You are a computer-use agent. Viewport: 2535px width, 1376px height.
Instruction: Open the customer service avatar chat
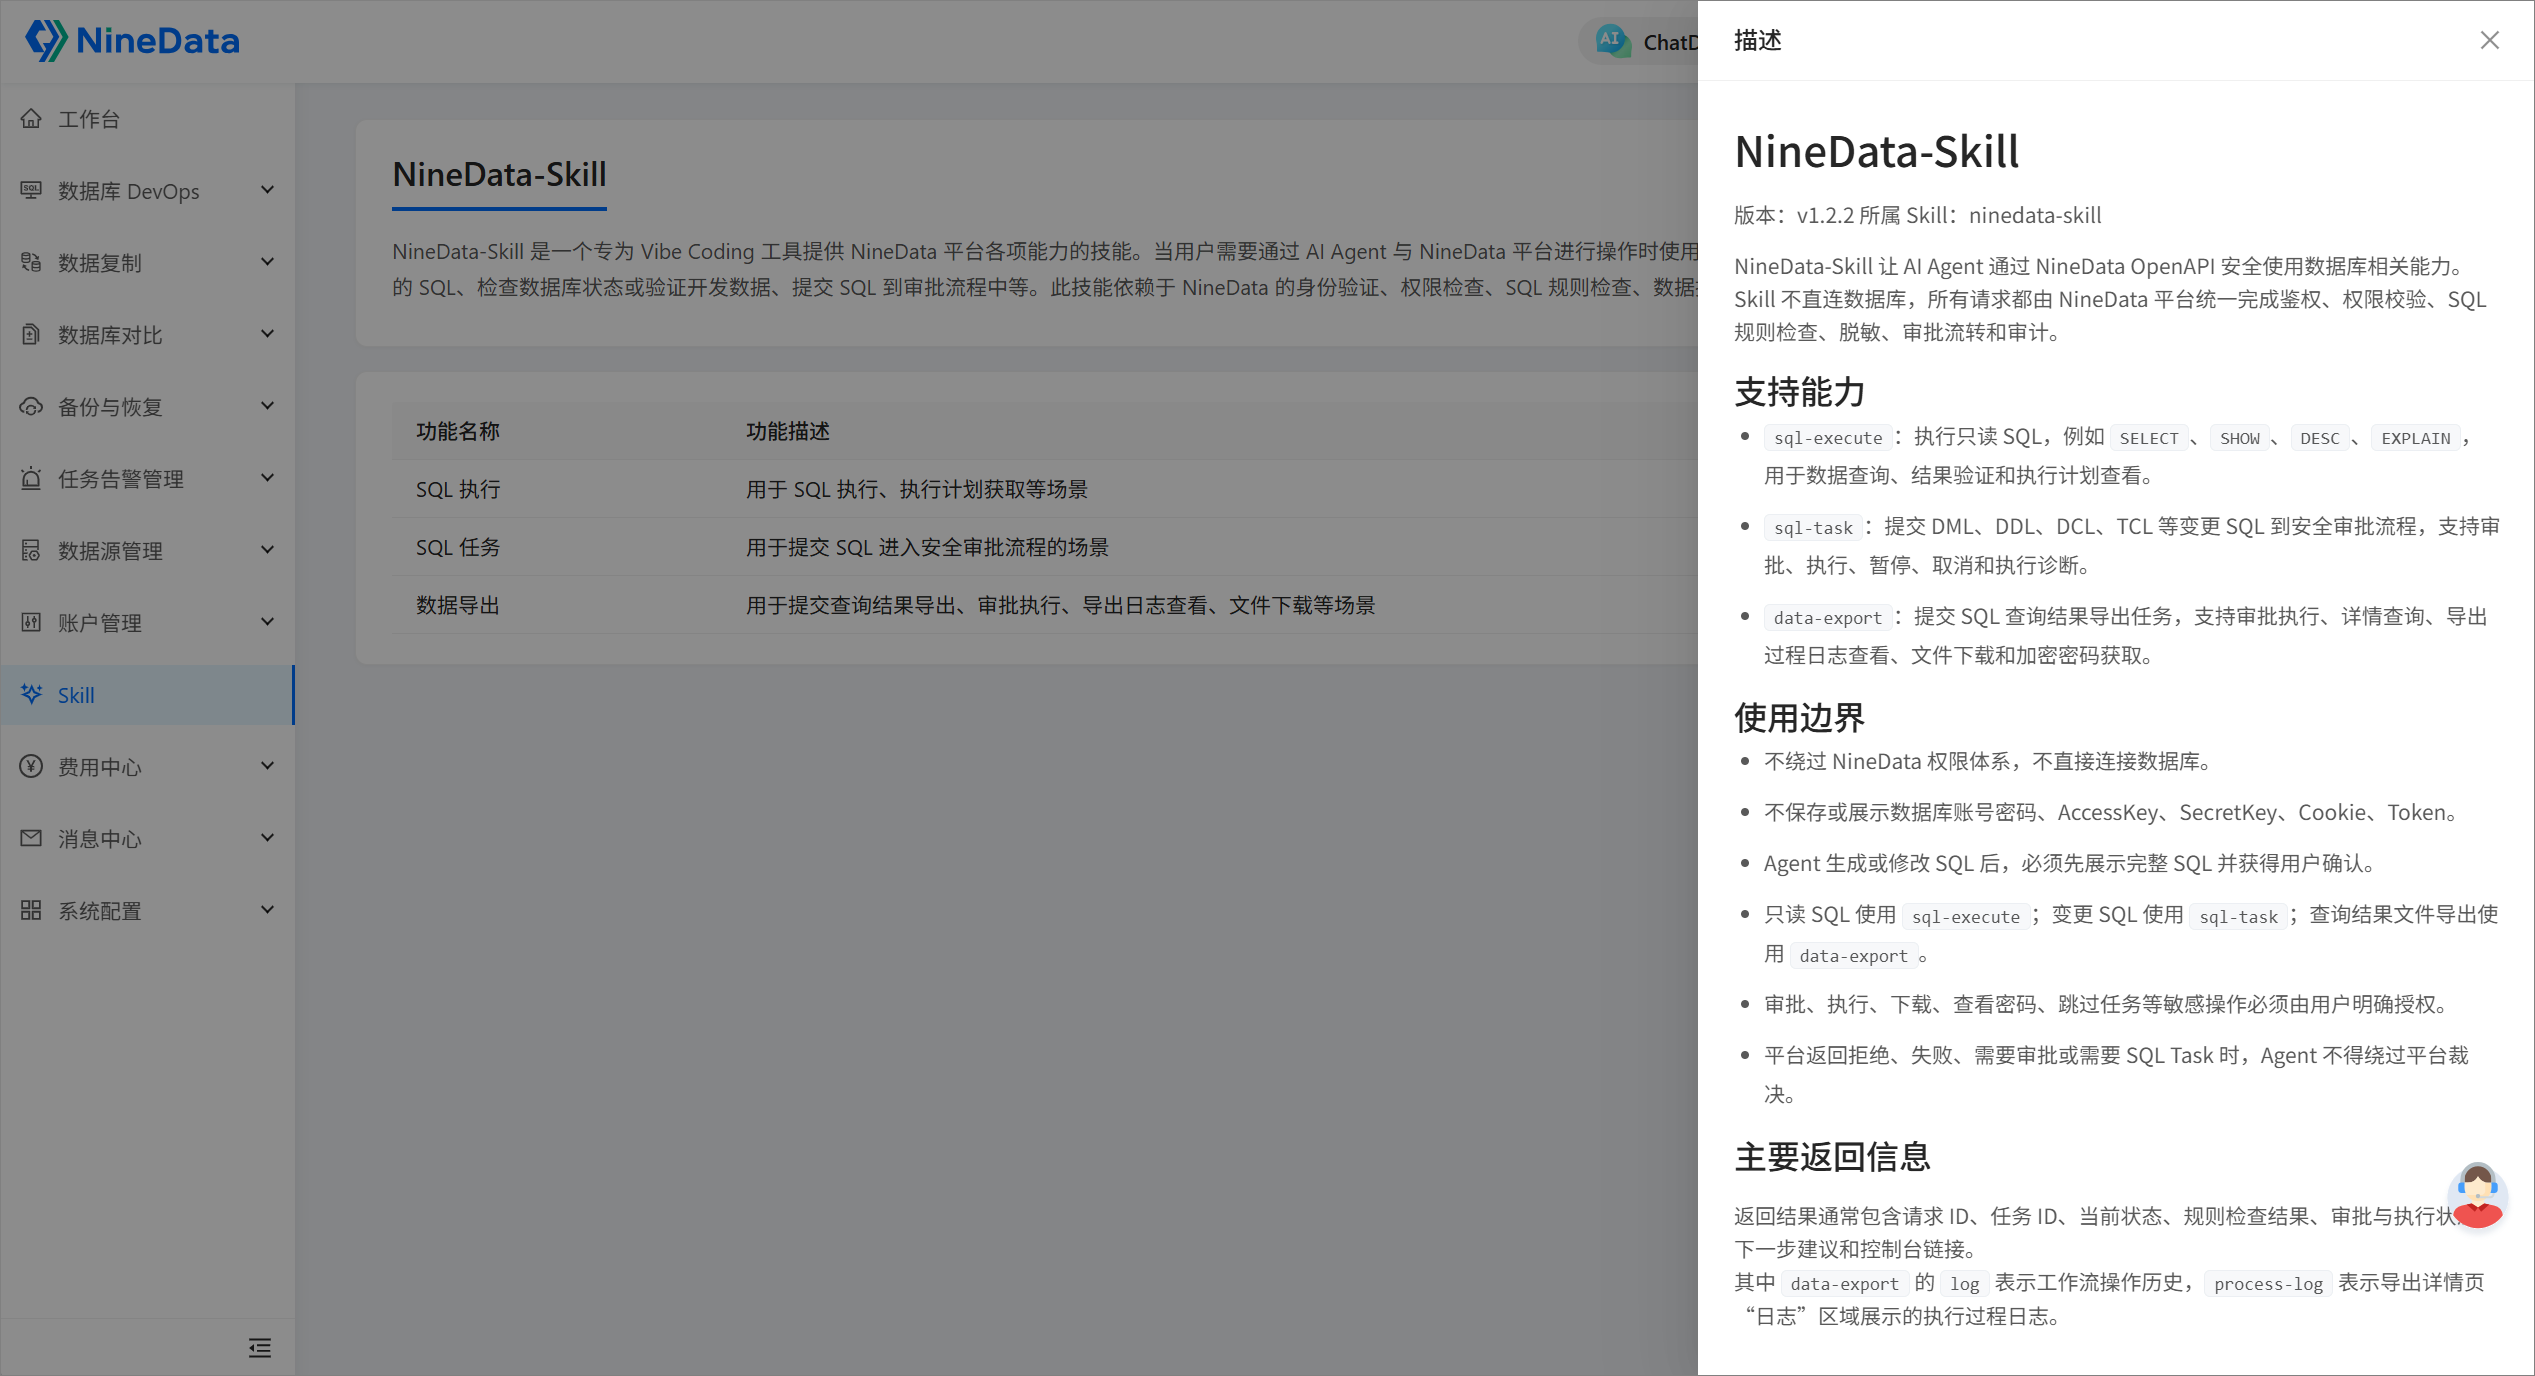[2477, 1194]
